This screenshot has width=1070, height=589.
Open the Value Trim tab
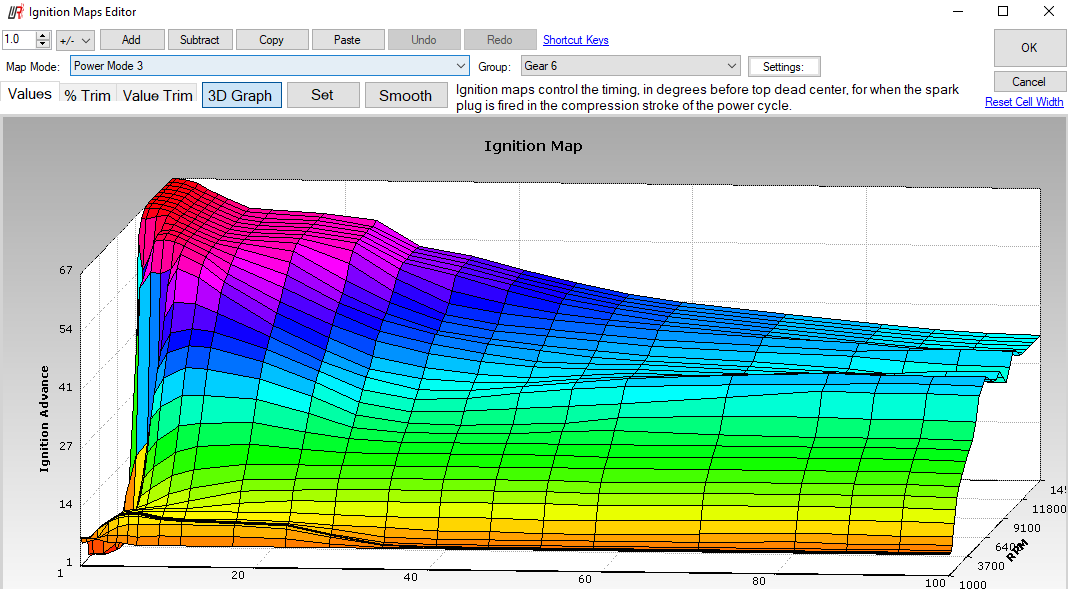click(157, 96)
